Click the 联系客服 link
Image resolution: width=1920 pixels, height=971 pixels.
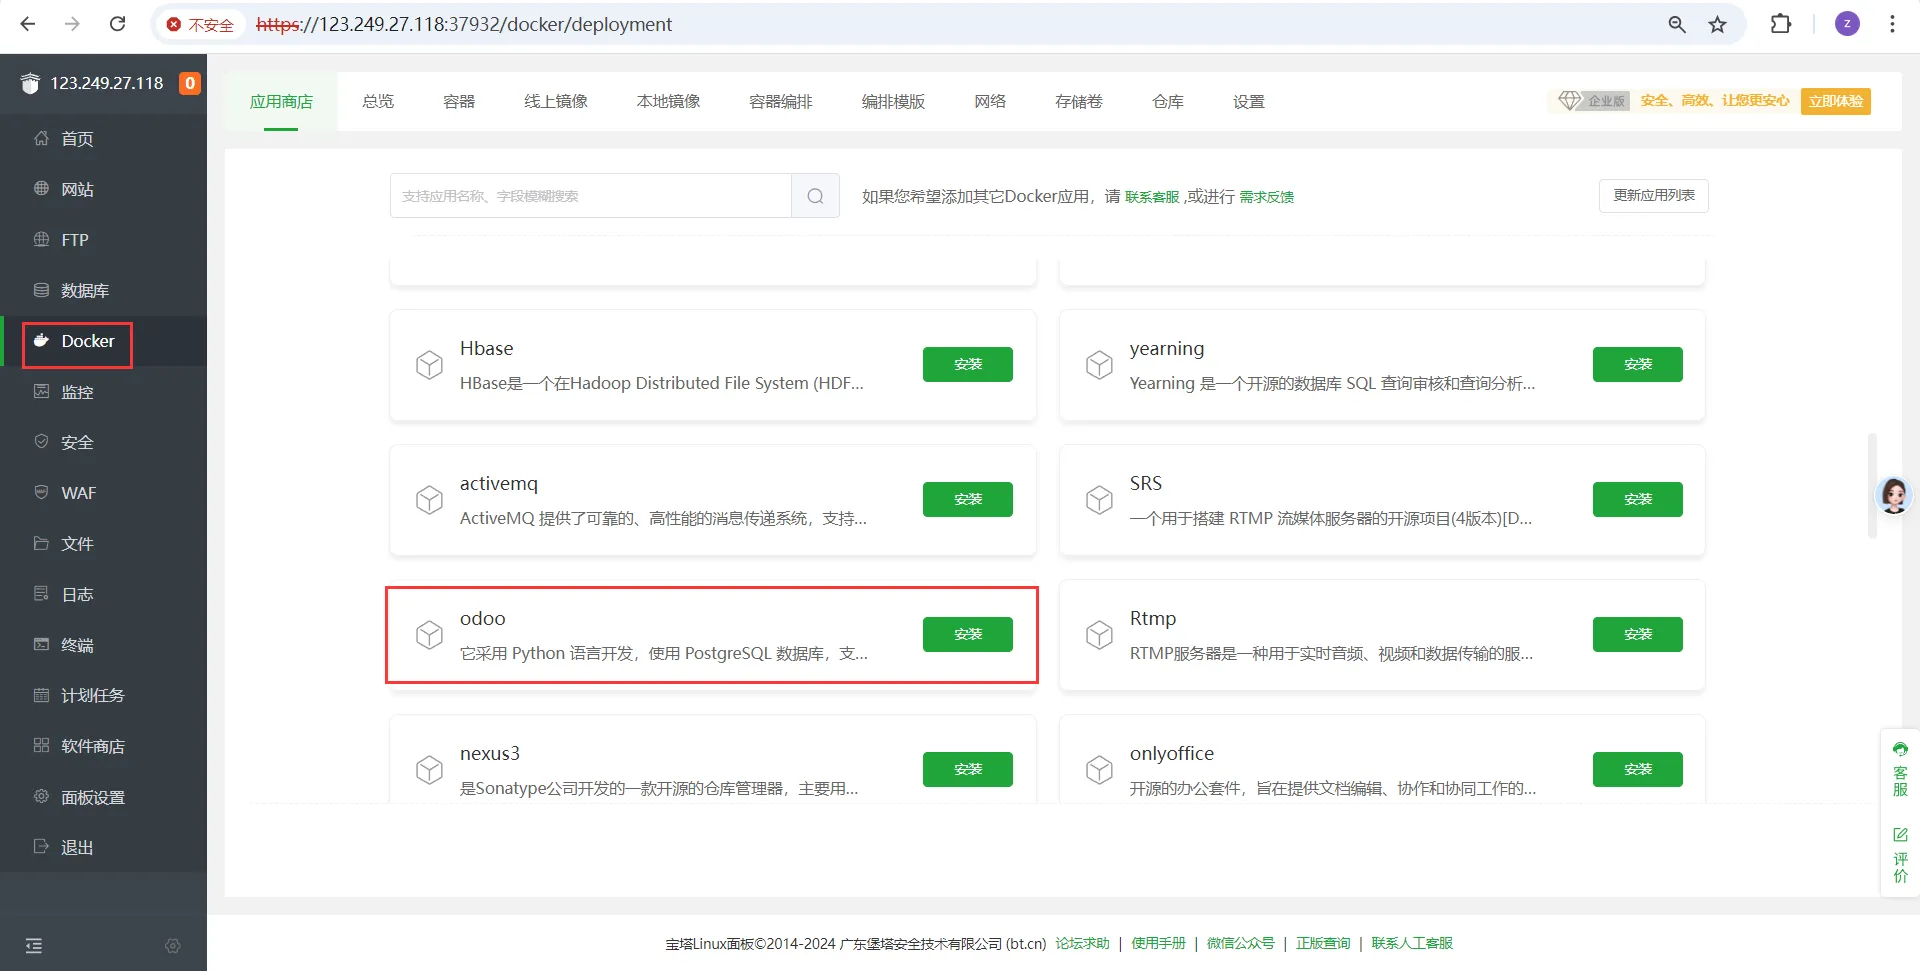(1152, 197)
